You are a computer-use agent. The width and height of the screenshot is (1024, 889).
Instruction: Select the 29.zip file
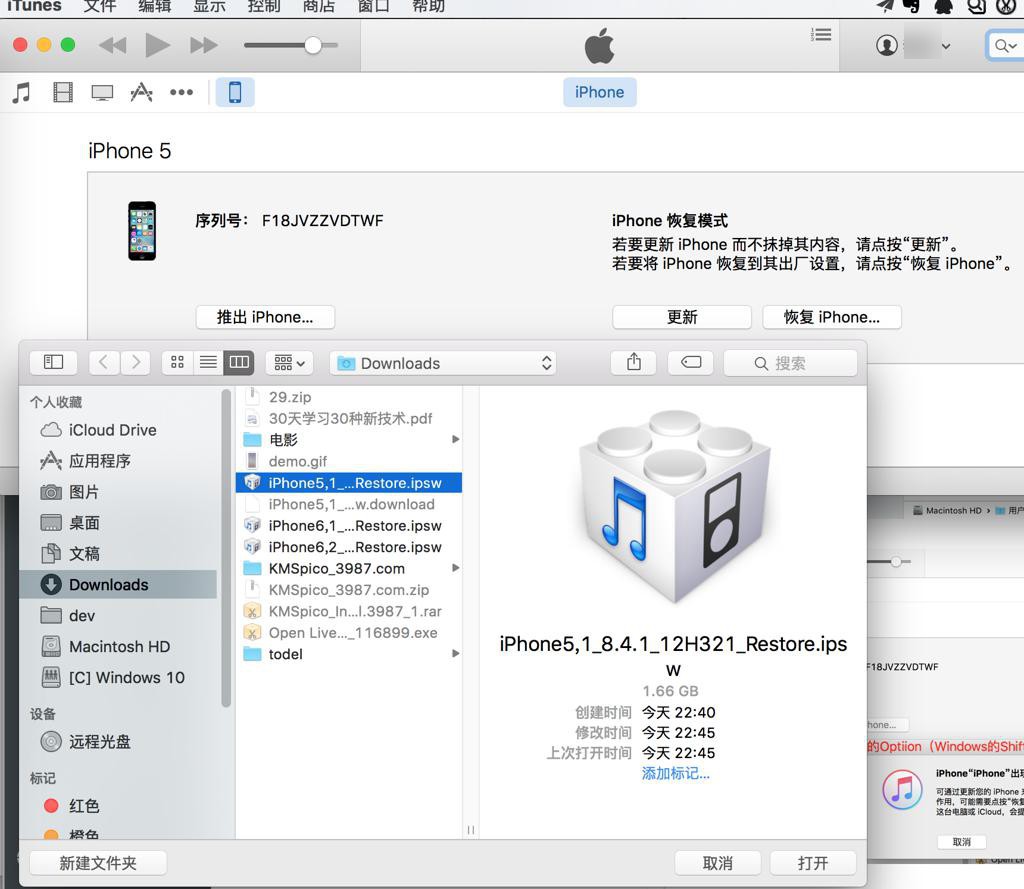pyautogui.click(x=349, y=396)
